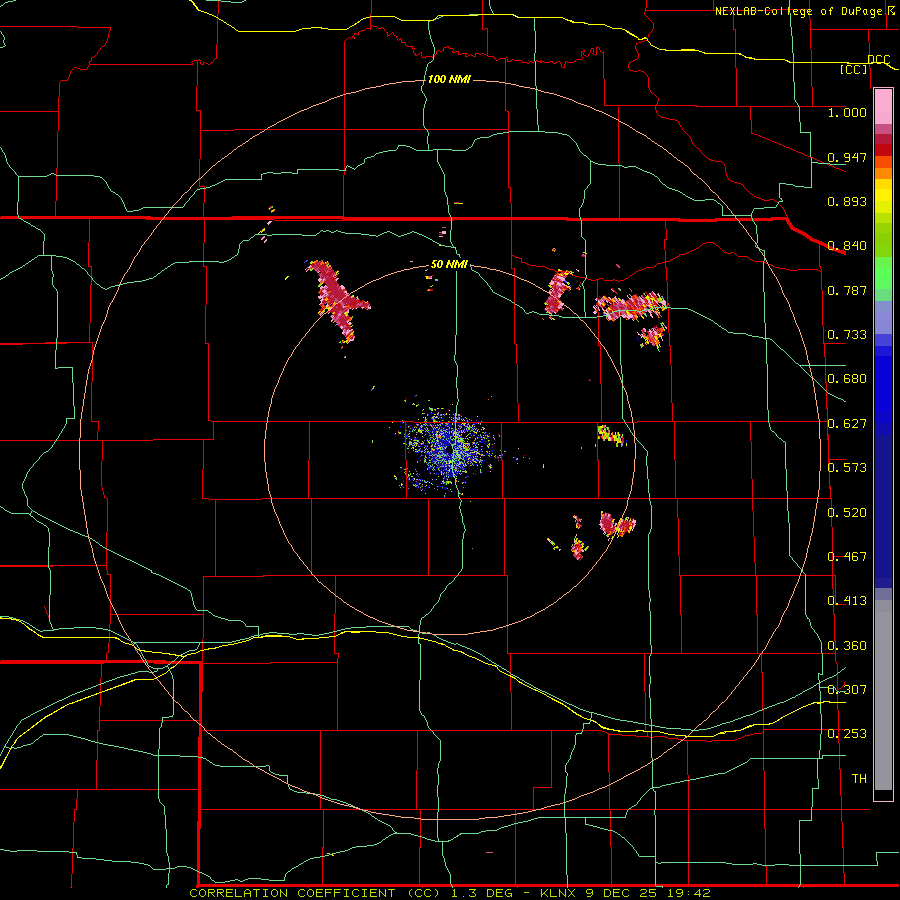
Task: Click the heart-shaped red echo southeast of radar
Action: tap(617, 524)
